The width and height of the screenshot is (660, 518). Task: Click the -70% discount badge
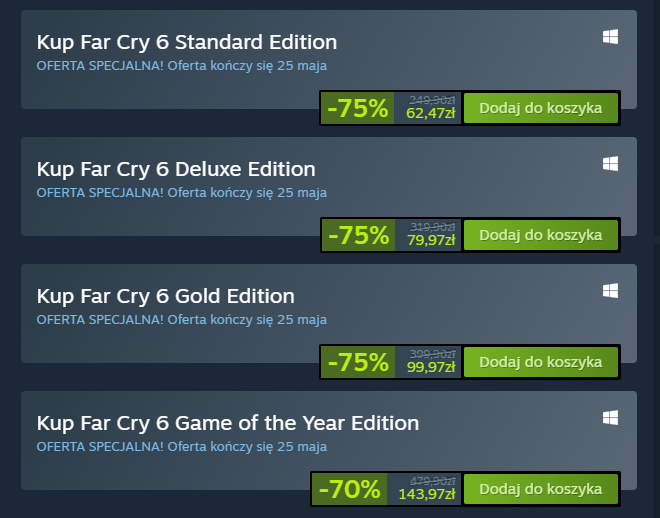click(349, 489)
